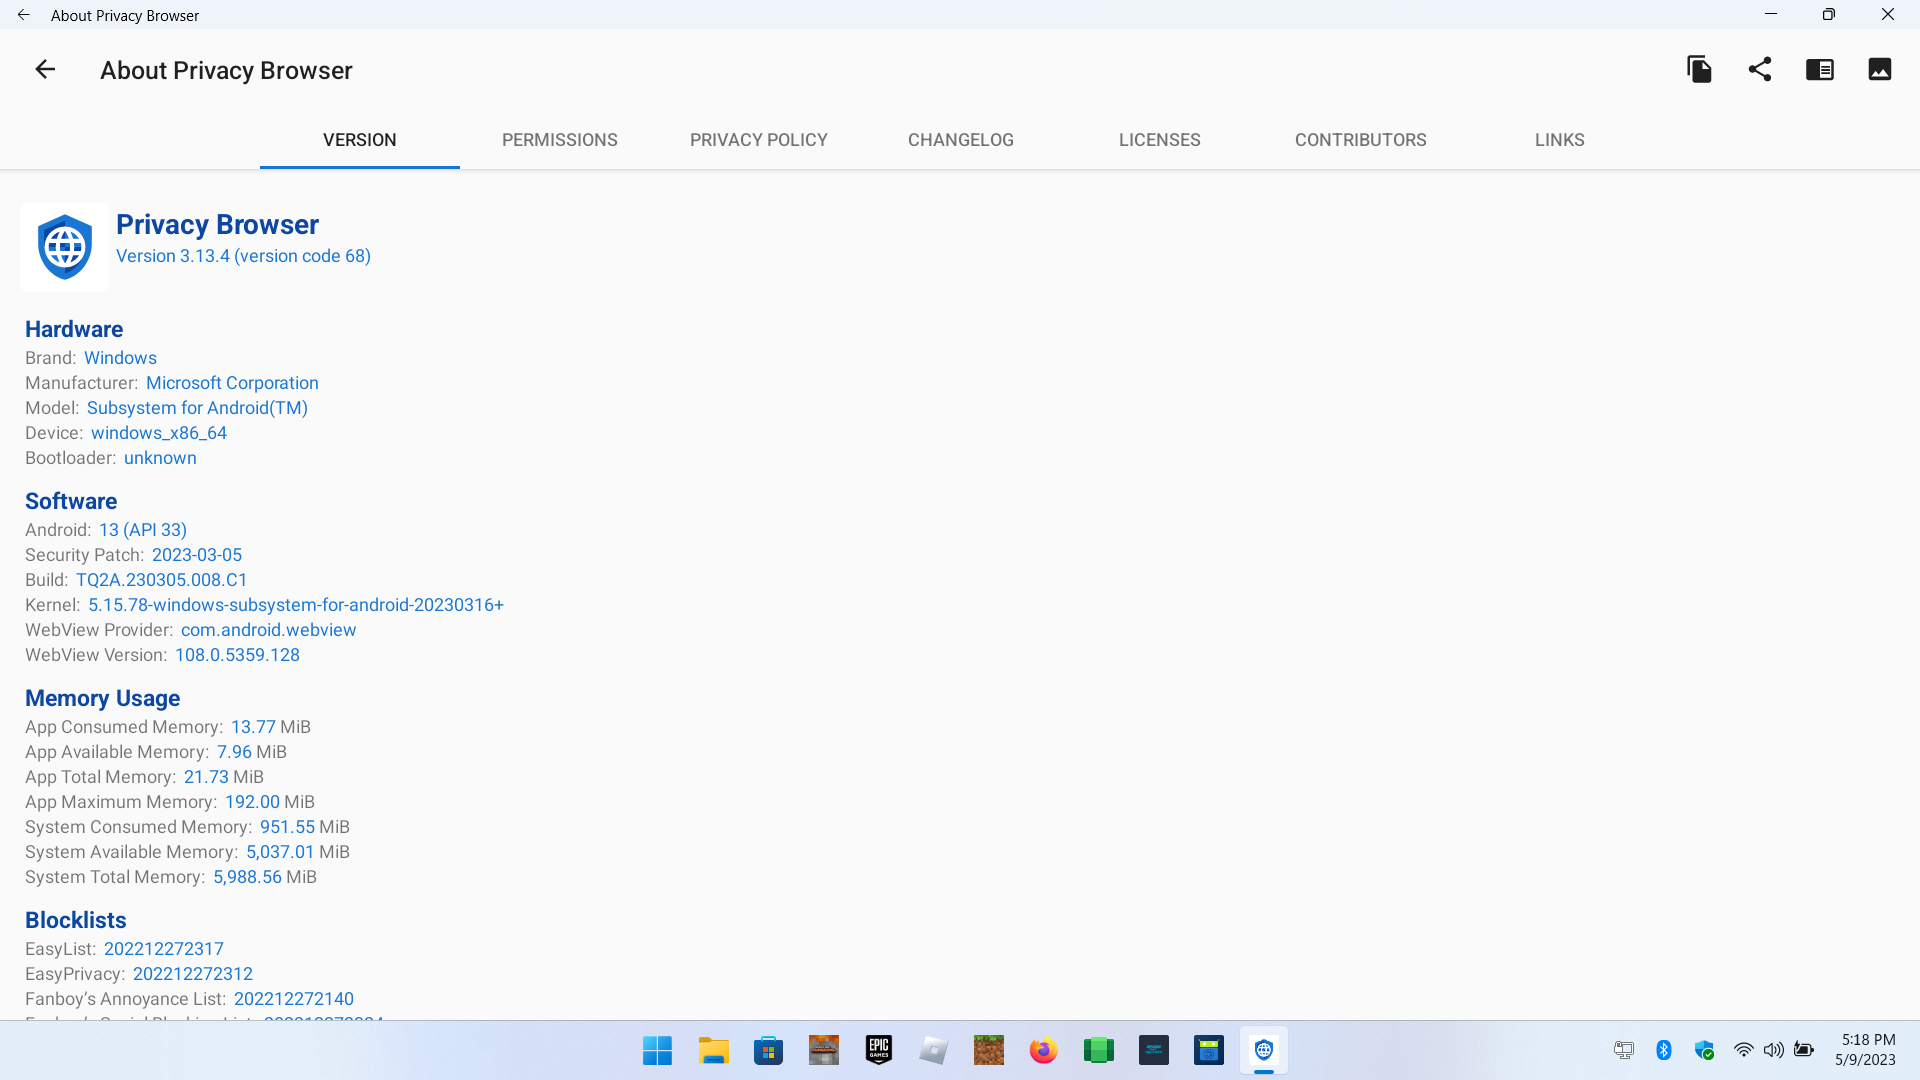This screenshot has height=1080, width=1920.
Task: Click WebView version 108.0.5359.128
Action: click(x=237, y=655)
